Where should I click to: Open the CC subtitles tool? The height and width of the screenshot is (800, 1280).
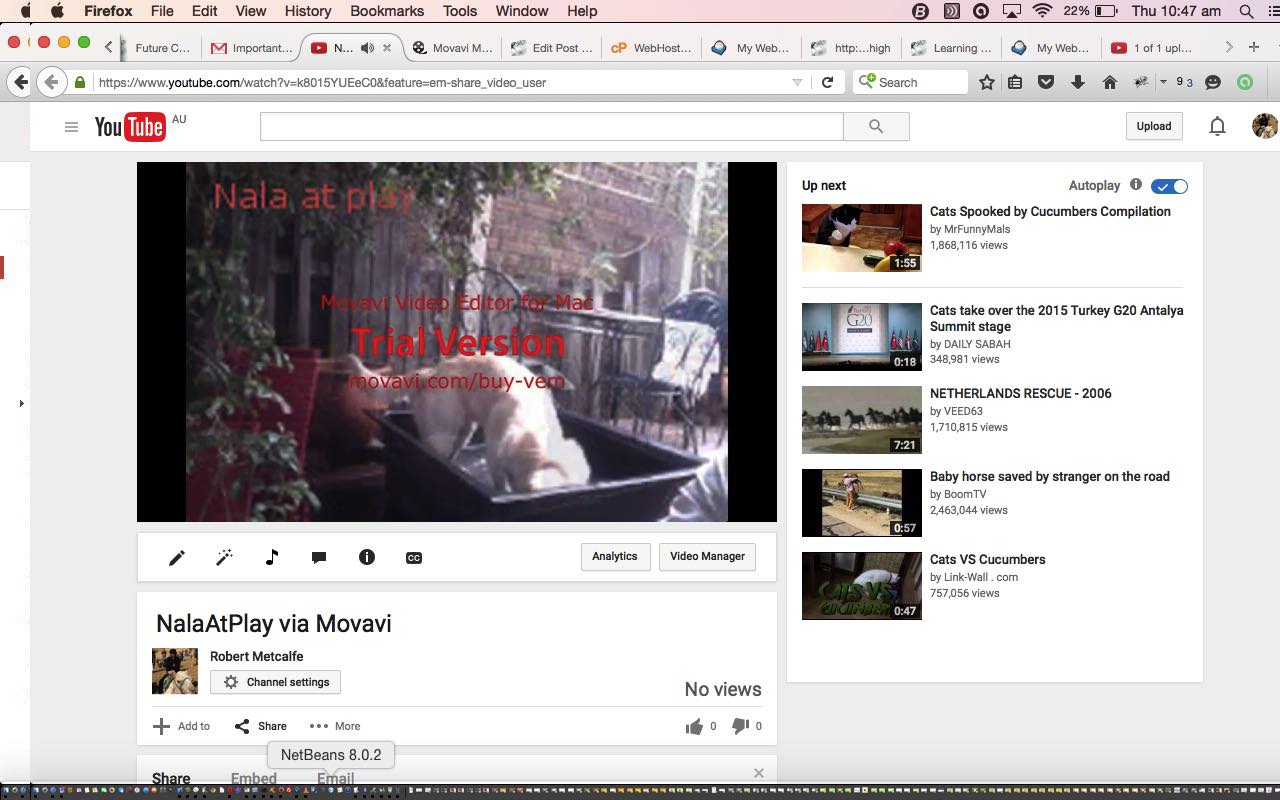pos(414,558)
